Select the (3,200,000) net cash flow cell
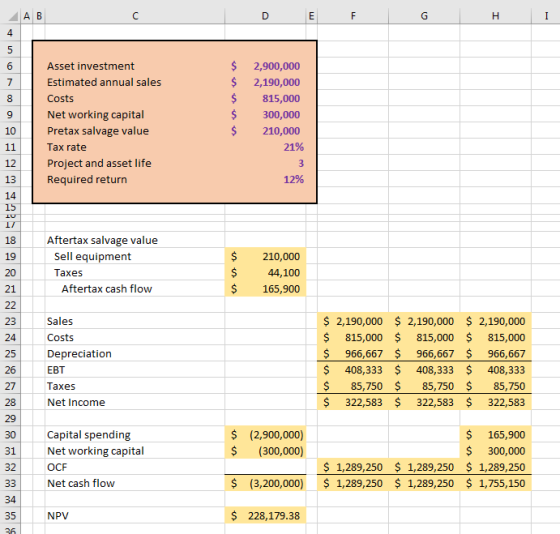 265,483
